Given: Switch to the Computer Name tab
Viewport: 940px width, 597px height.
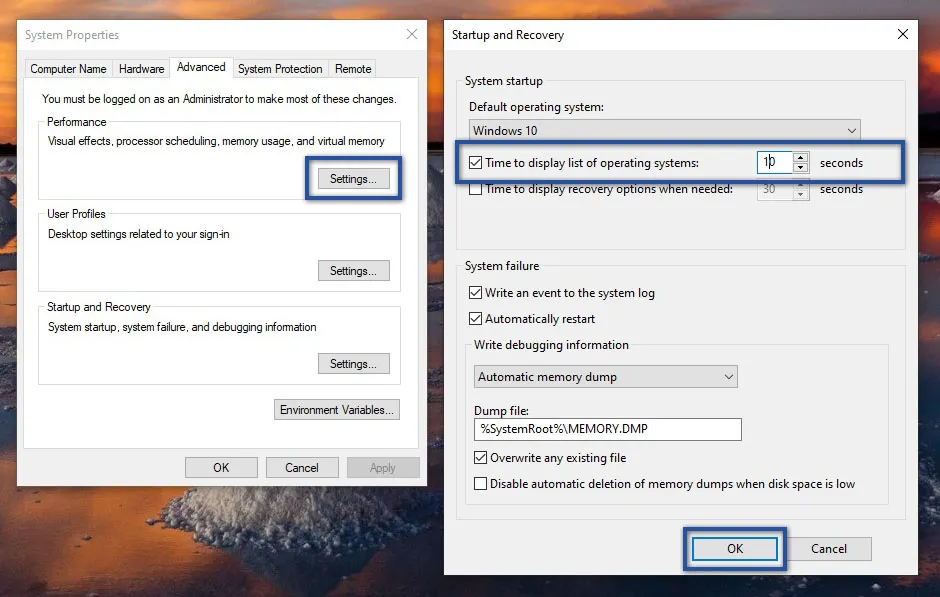Looking at the screenshot, I should point(67,69).
